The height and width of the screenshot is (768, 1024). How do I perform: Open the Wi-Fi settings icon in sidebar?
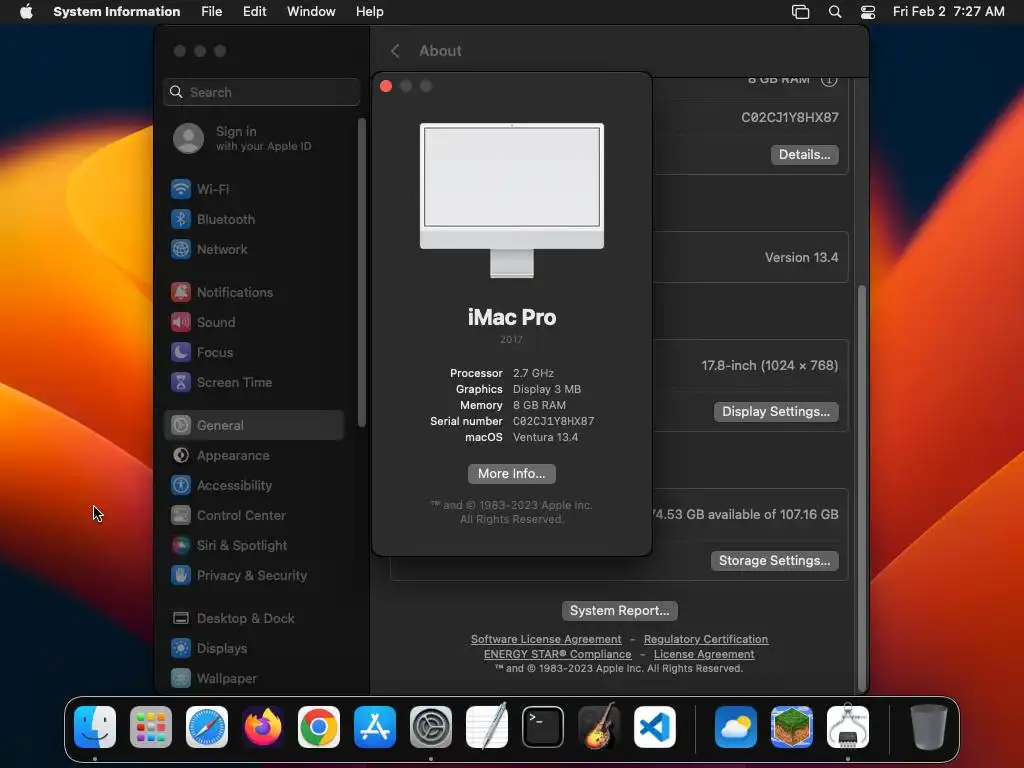tap(181, 189)
